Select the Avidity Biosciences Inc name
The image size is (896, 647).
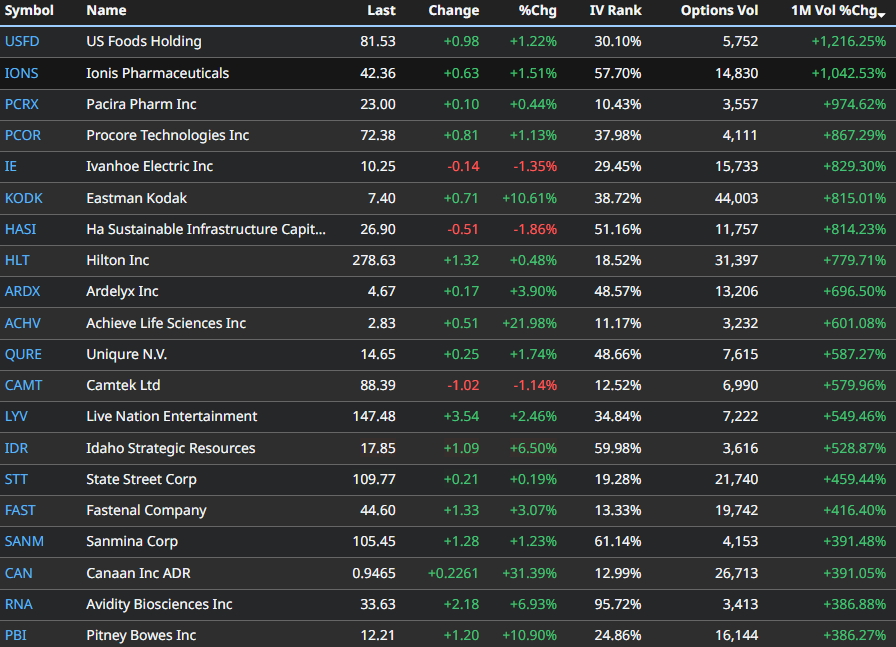click(159, 604)
